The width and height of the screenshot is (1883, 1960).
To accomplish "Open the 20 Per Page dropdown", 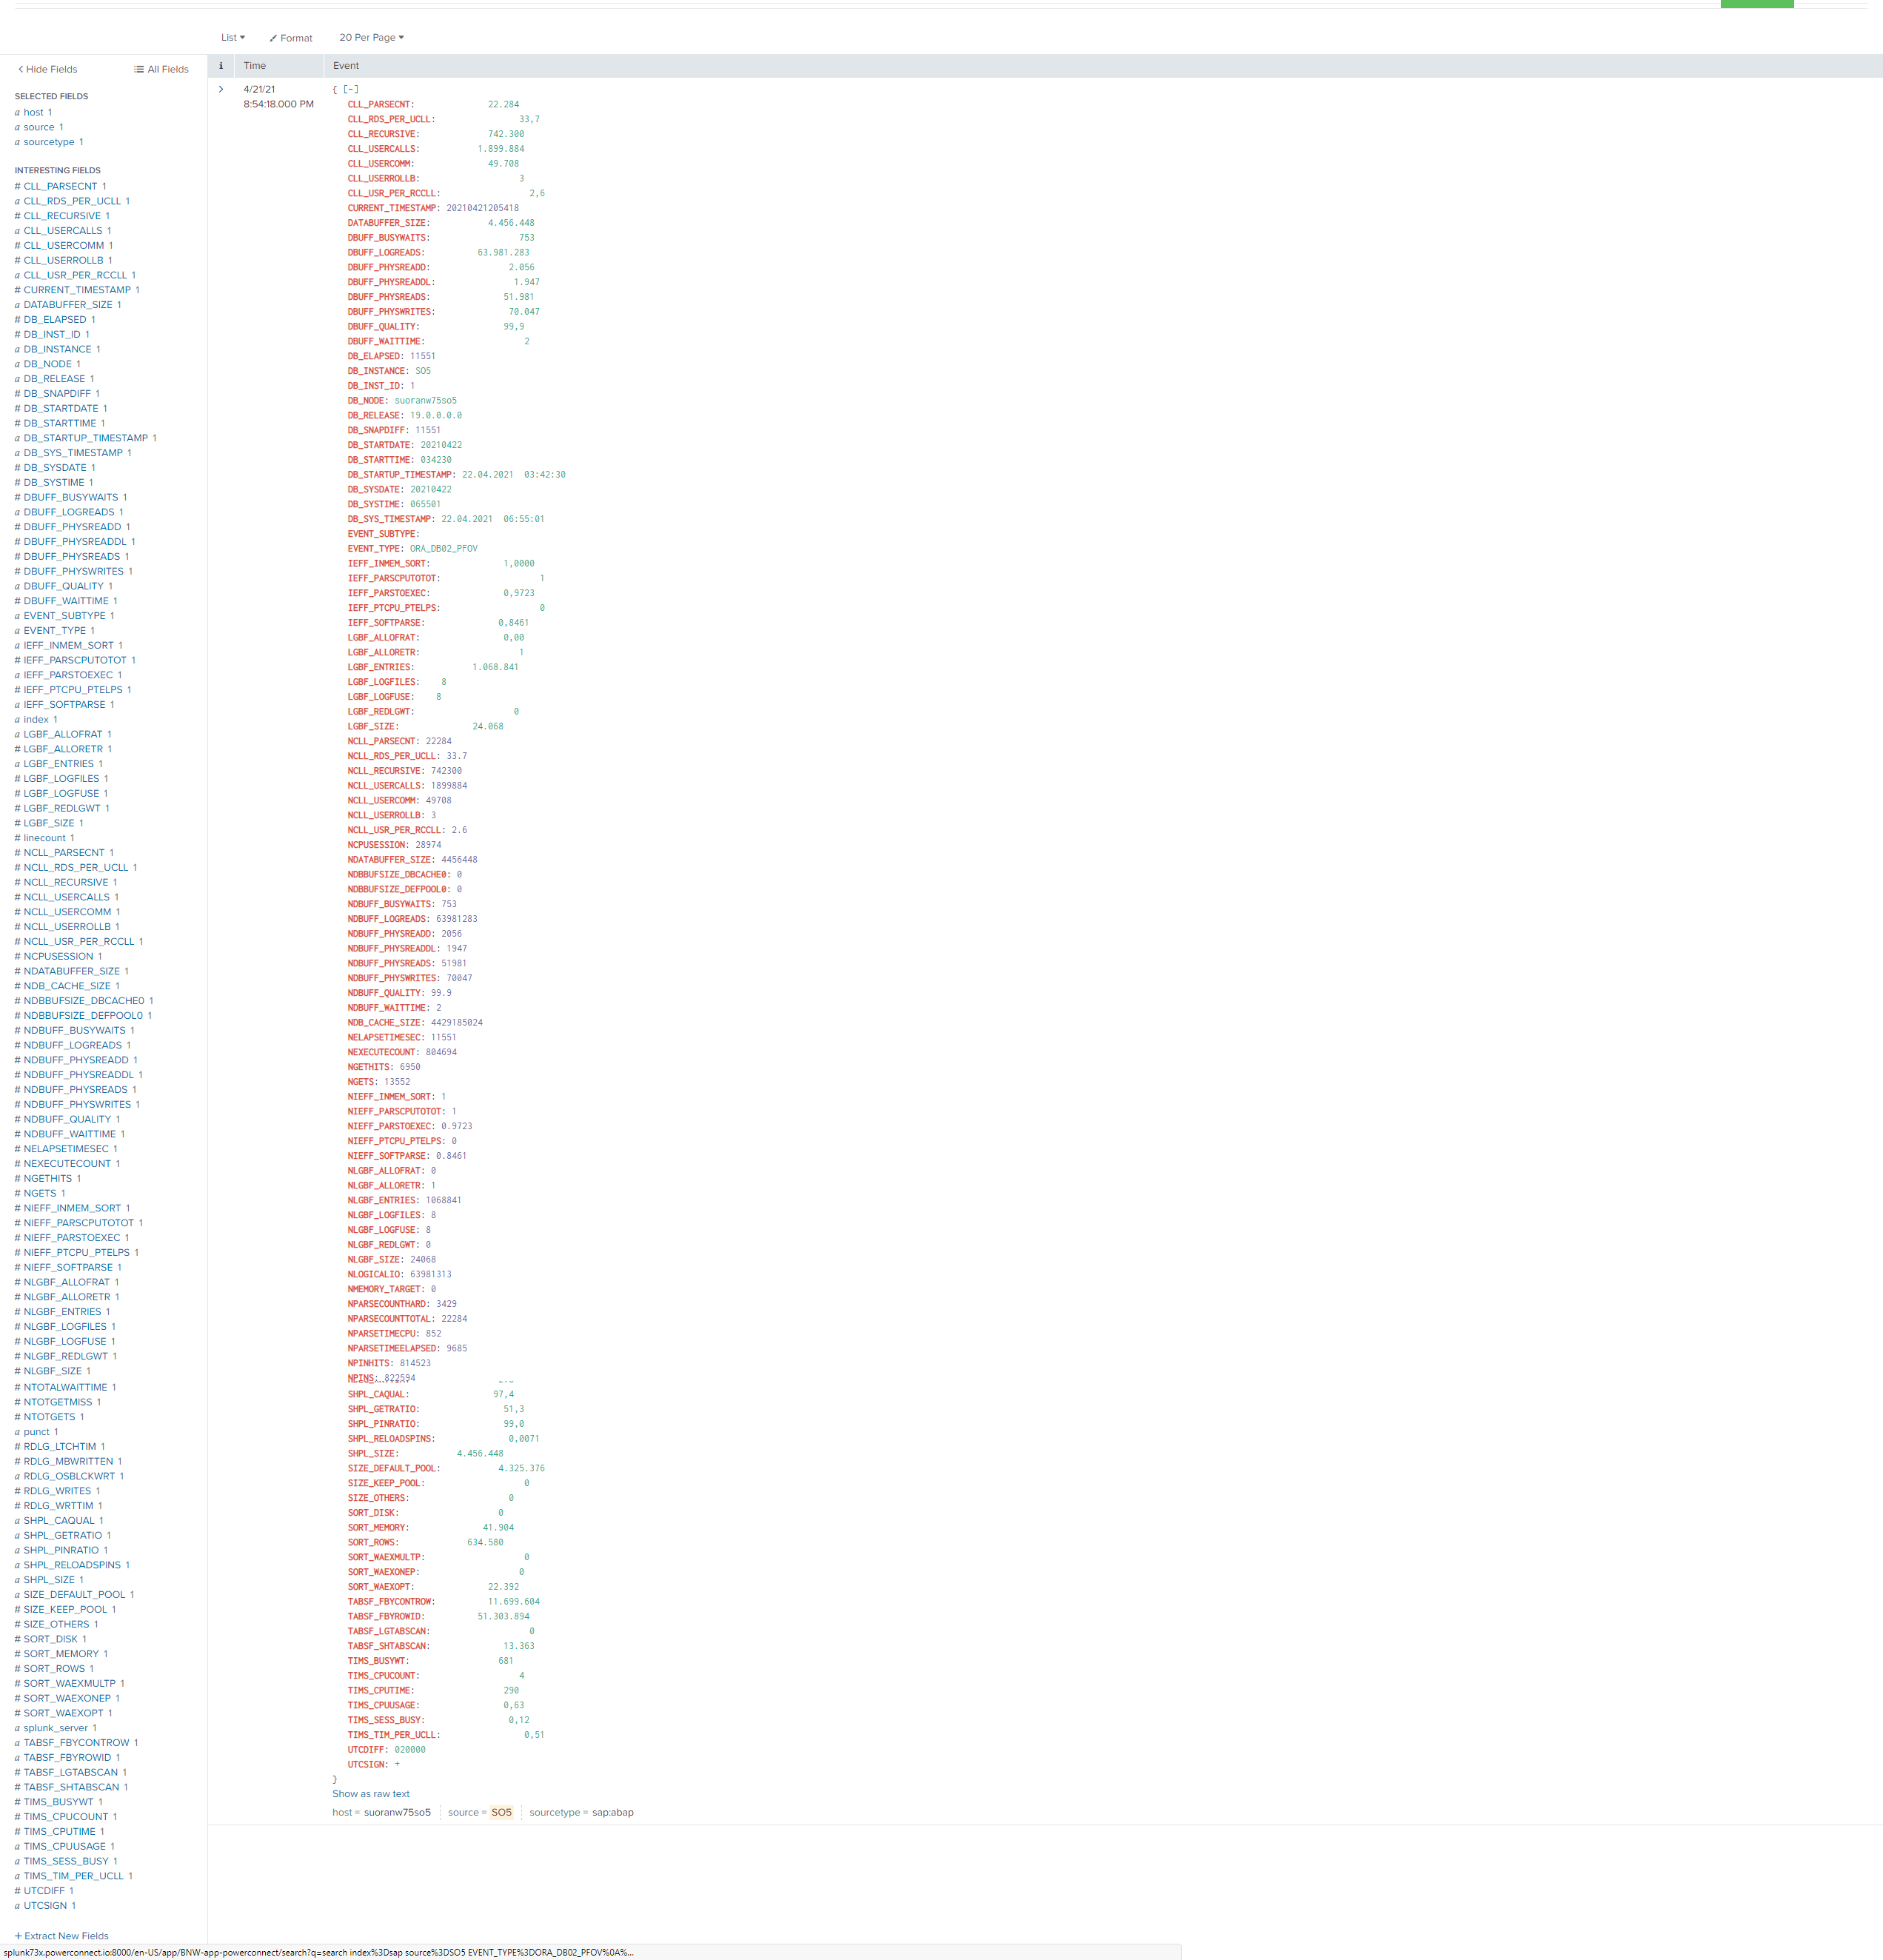I will 371,38.
